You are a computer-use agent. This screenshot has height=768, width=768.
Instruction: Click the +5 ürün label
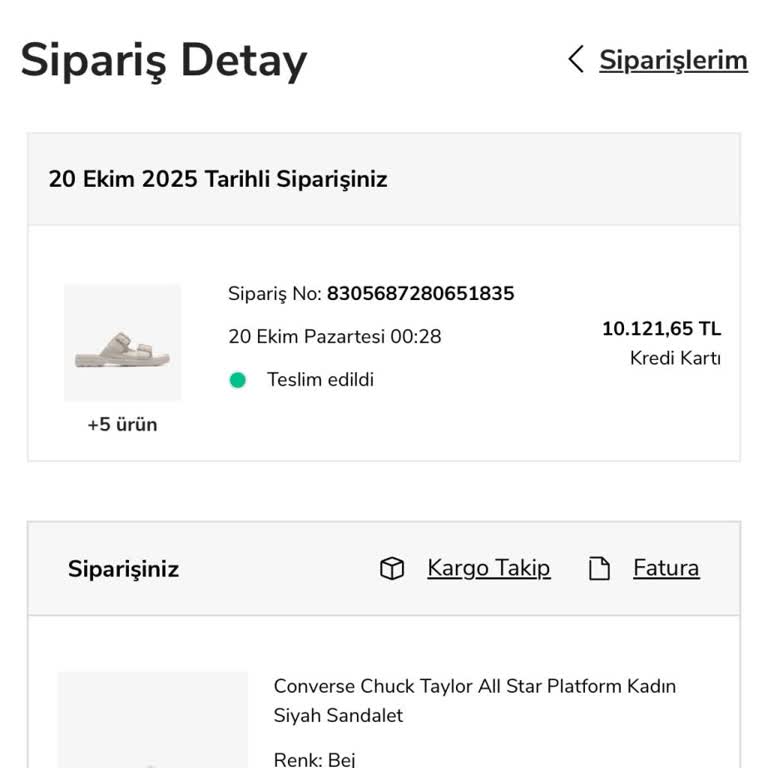122,424
